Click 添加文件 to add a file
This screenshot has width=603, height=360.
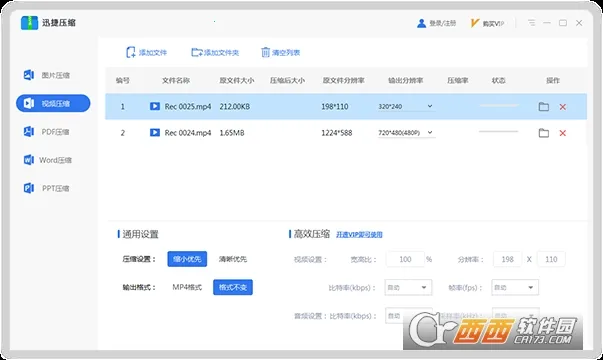pos(147,52)
